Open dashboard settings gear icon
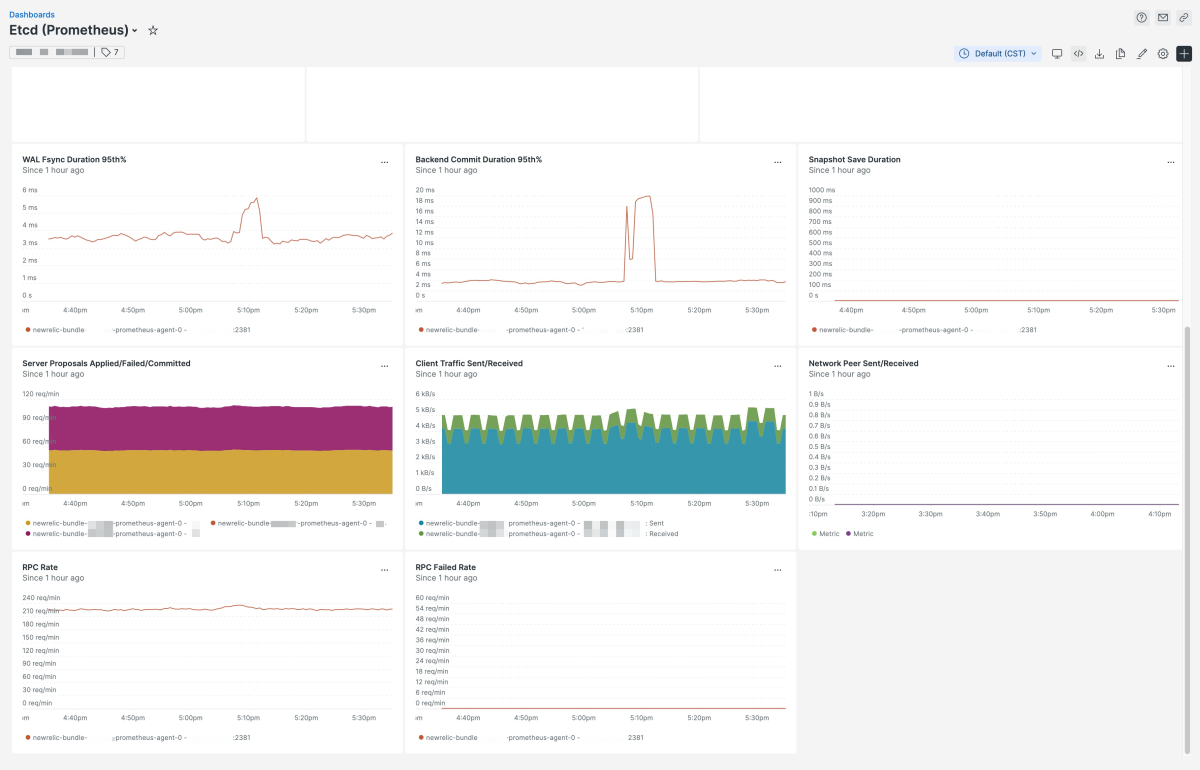1200x770 pixels. 1163,54
